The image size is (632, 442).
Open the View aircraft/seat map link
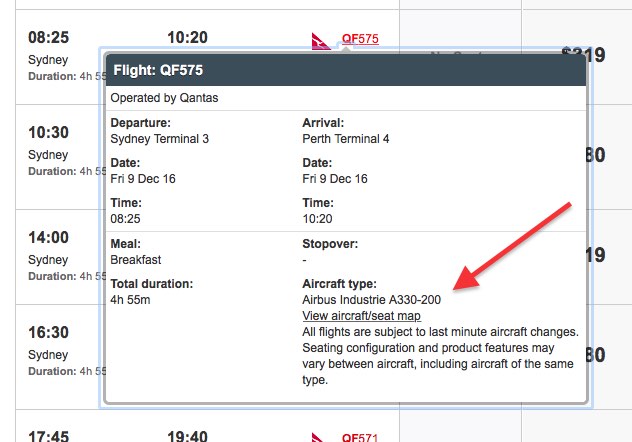click(x=362, y=316)
